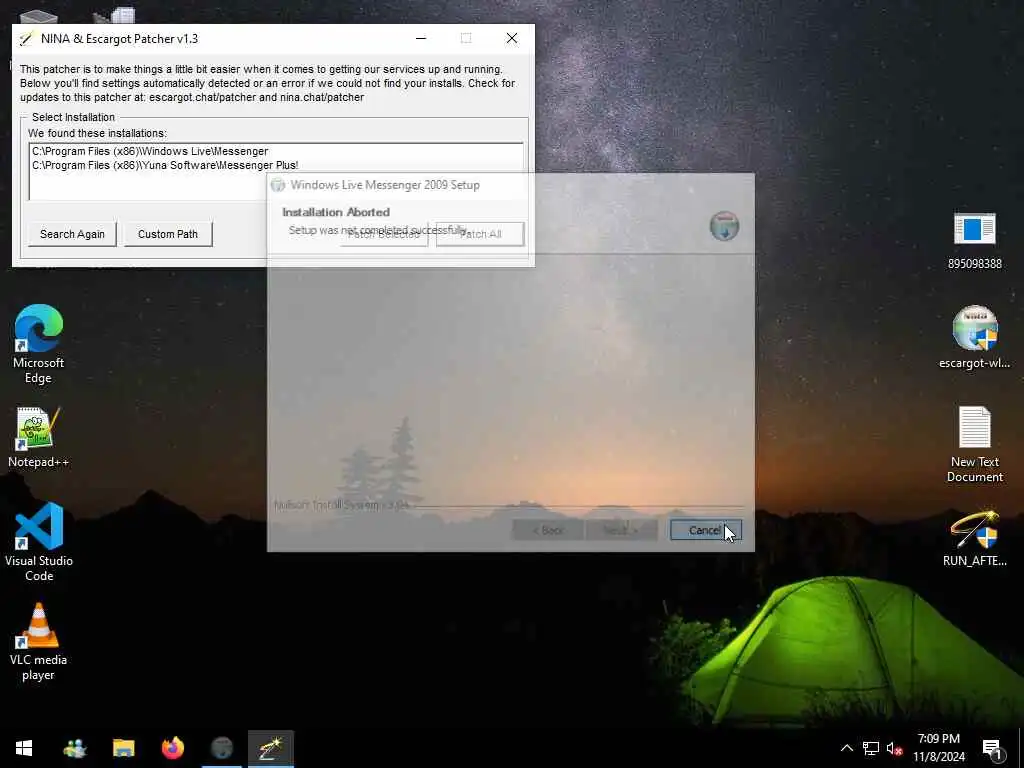This screenshot has height=768, width=1024.
Task: Click the installer globe logo in setup header
Action: [x=724, y=226]
